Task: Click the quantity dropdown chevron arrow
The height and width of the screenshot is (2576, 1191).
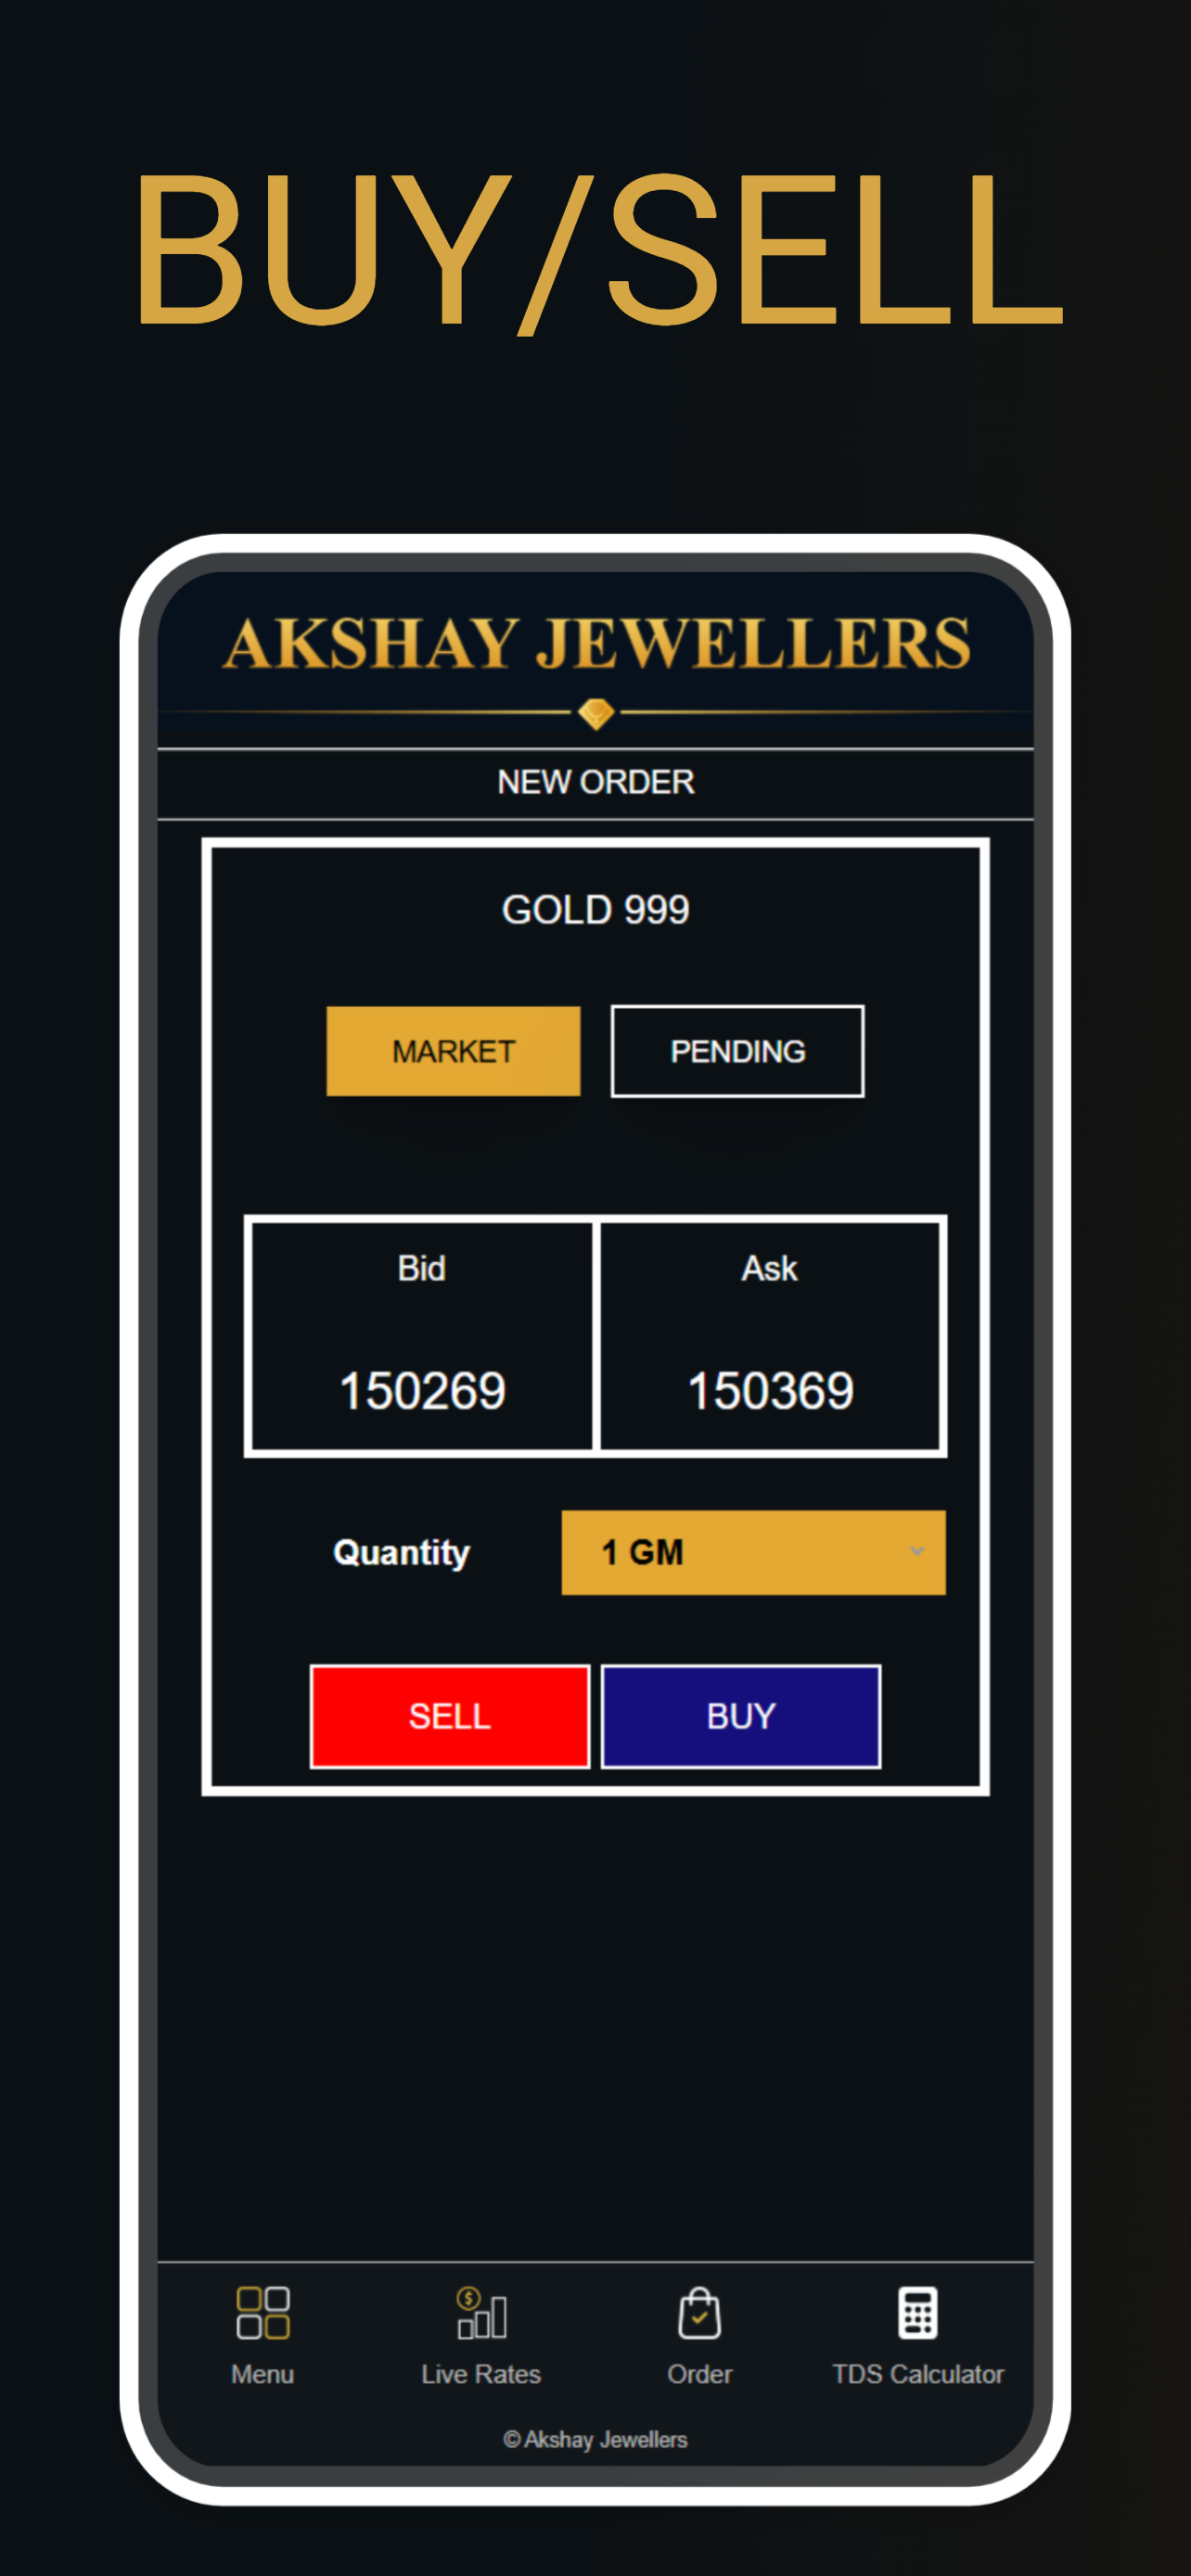Action: click(x=917, y=1551)
